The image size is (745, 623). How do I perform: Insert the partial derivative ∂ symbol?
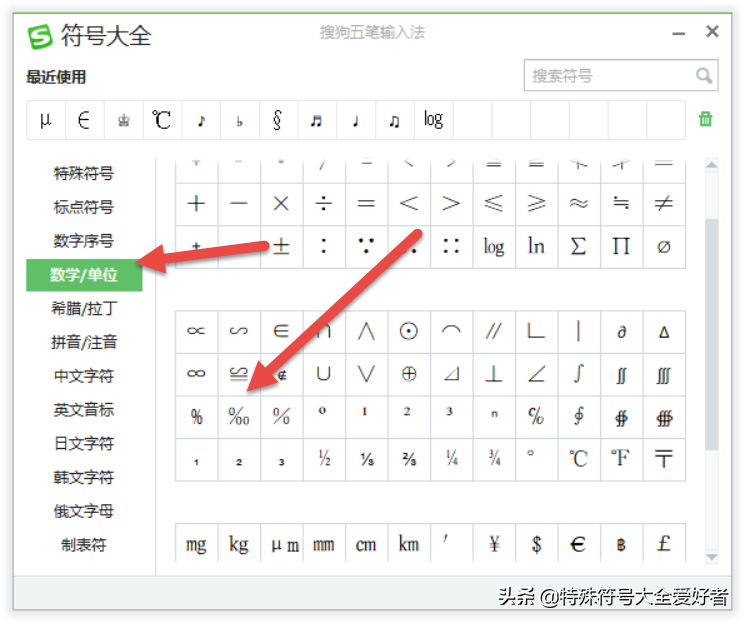click(621, 331)
